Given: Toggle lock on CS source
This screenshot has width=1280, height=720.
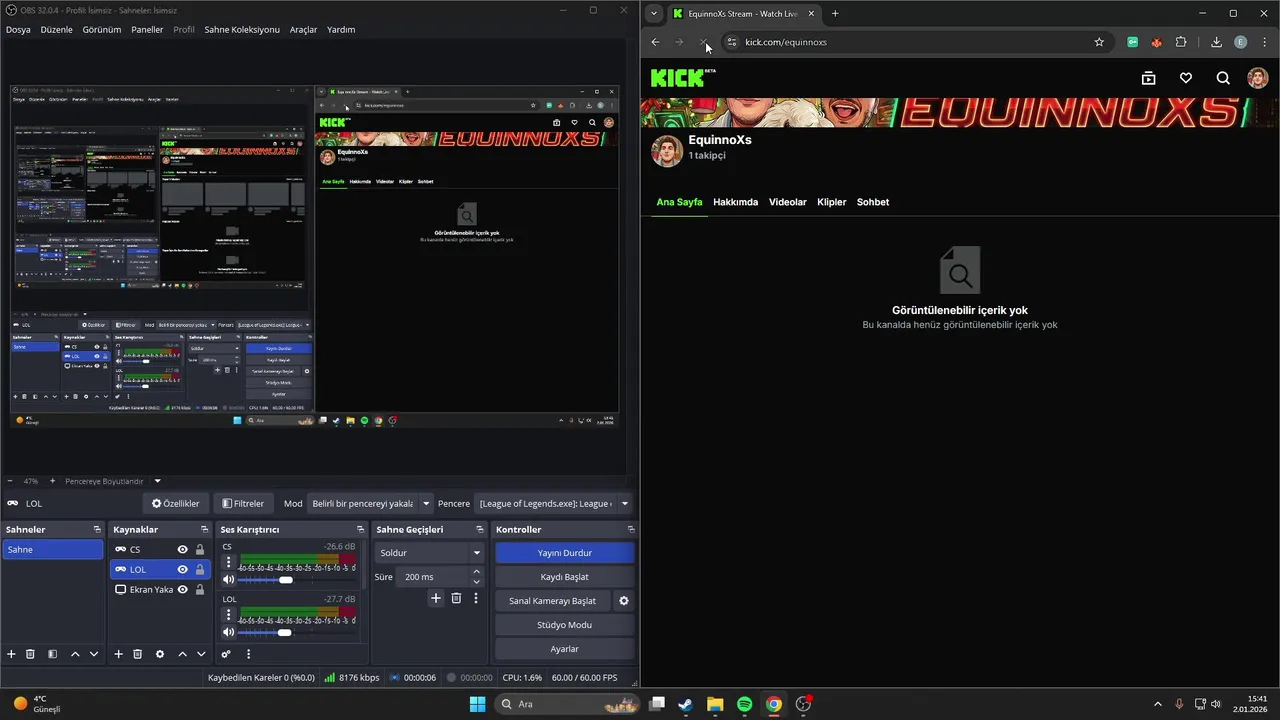Looking at the screenshot, I should 200,549.
